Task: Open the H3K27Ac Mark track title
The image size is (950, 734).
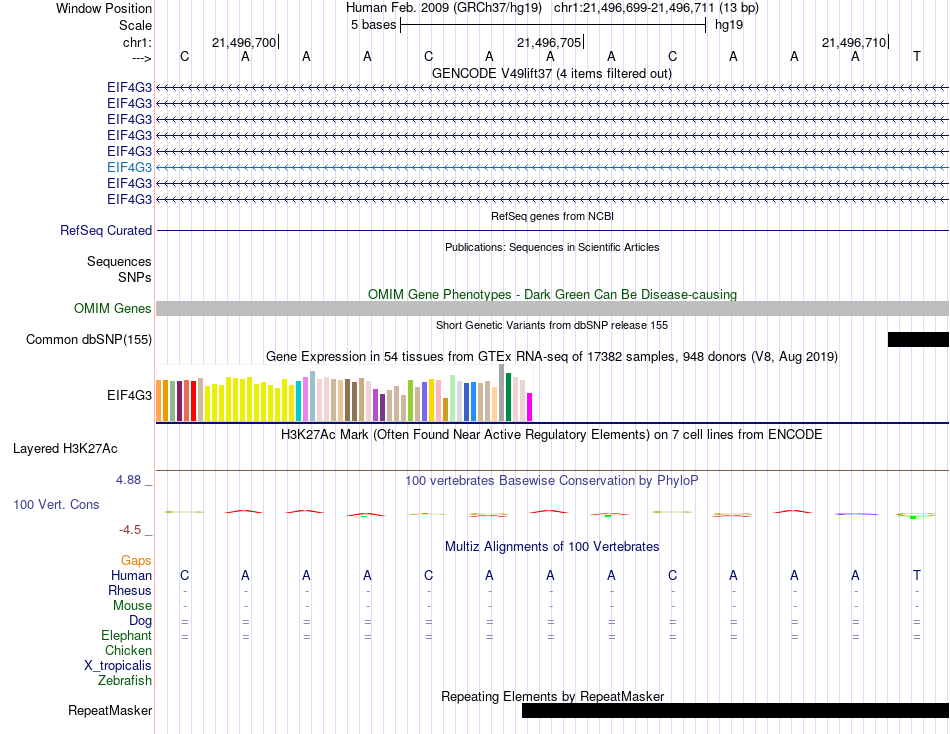Action: [x=552, y=435]
